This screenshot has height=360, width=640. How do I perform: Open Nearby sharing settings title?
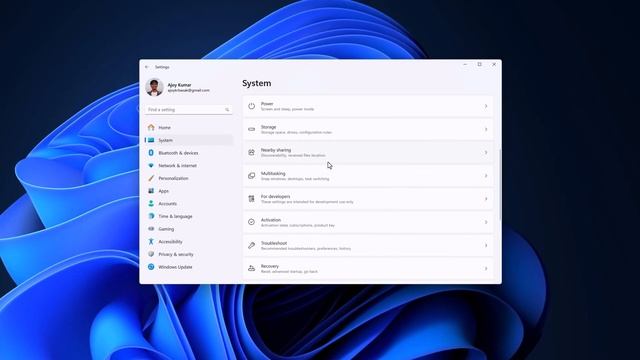point(276,150)
